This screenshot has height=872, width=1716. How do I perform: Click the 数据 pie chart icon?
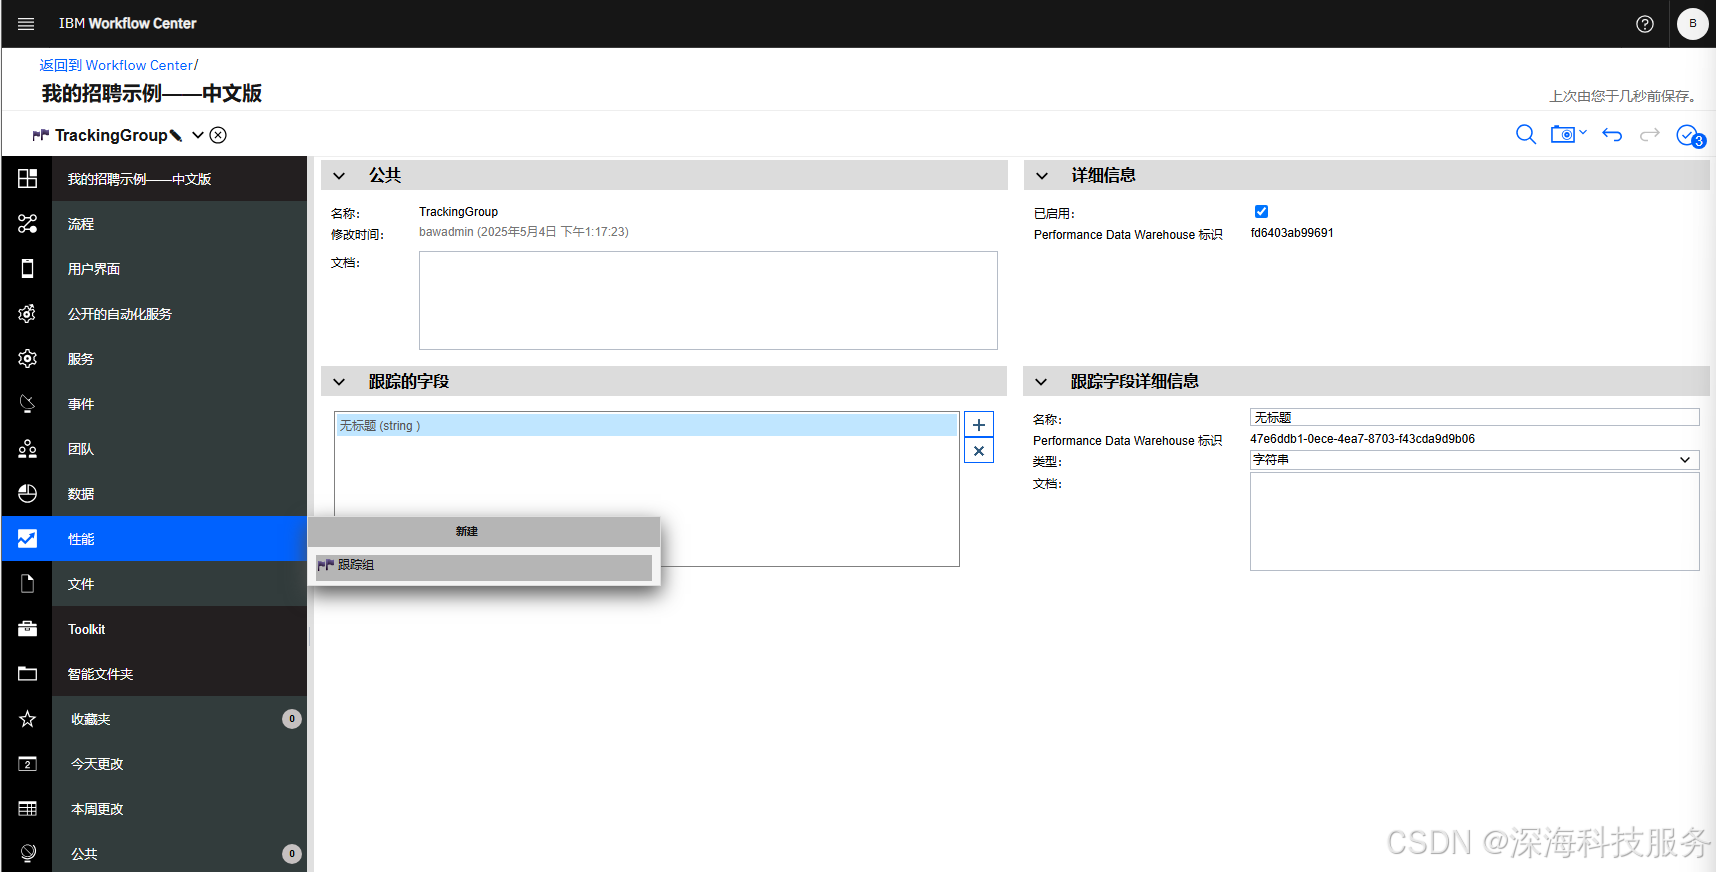point(27,494)
